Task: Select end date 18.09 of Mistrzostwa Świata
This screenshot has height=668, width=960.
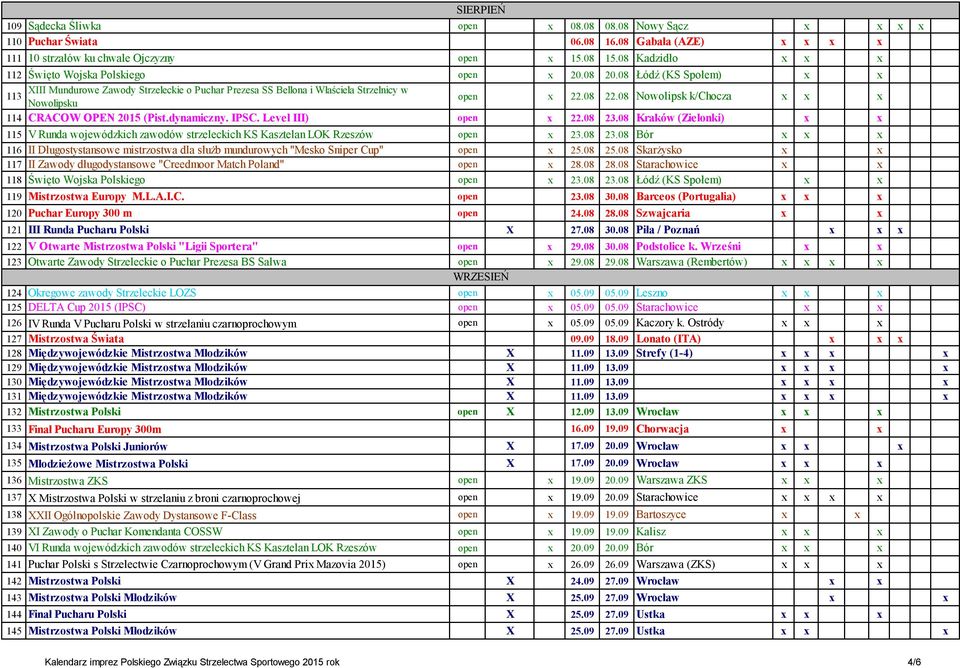Action: coord(617,339)
